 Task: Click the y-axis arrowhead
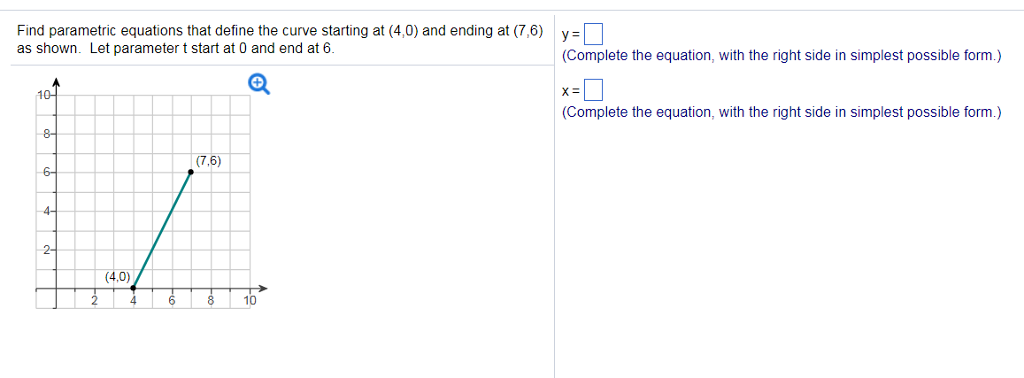[x=56, y=82]
